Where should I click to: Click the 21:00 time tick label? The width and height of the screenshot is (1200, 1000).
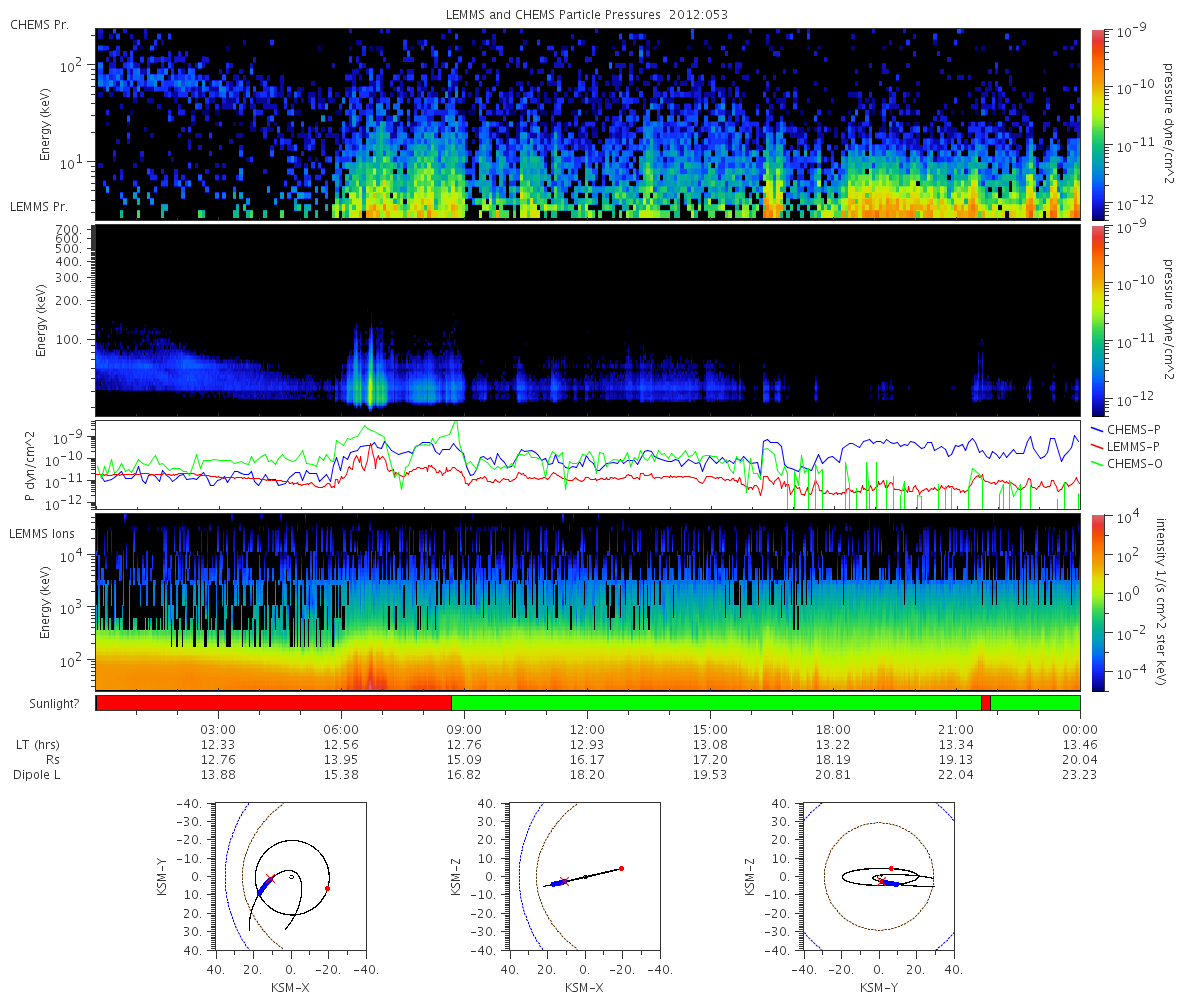click(957, 729)
